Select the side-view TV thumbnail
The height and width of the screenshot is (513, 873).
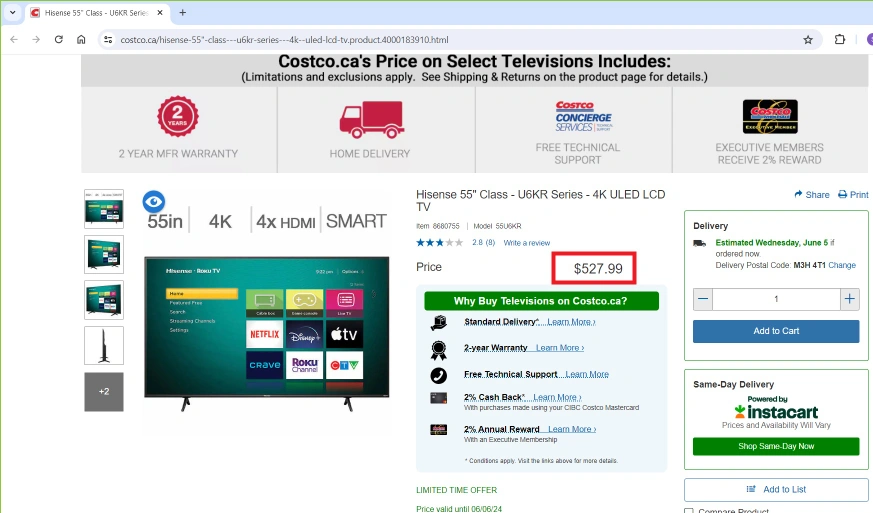(104, 345)
